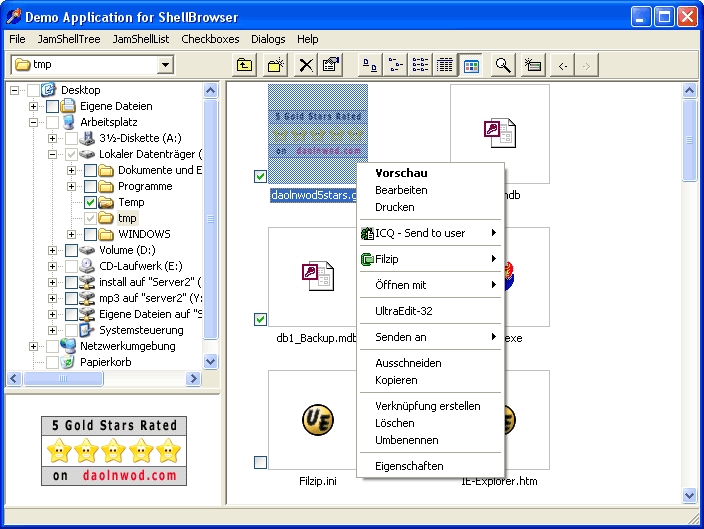
Task: Click the file list vertical scrollbar thumb
Action: click(689, 140)
